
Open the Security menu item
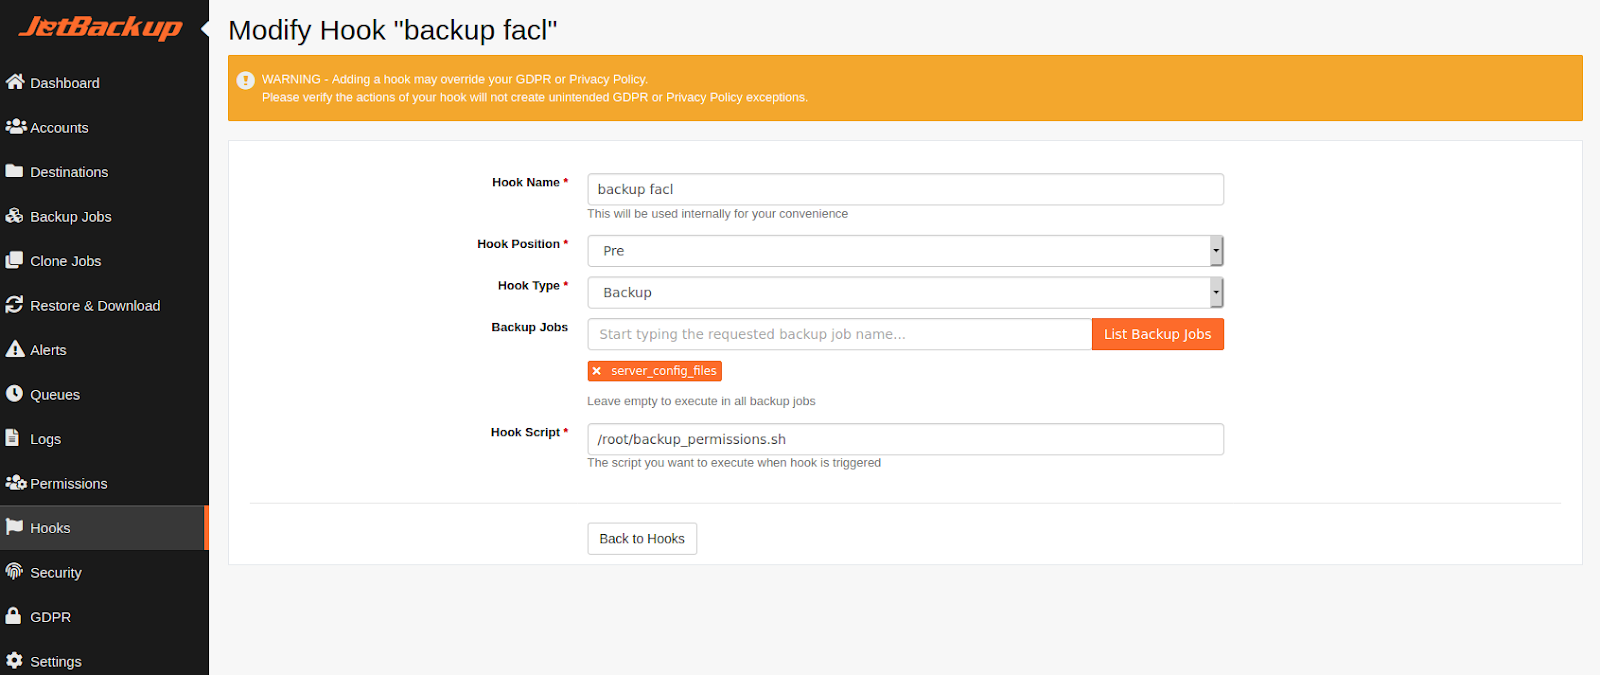[104, 572]
